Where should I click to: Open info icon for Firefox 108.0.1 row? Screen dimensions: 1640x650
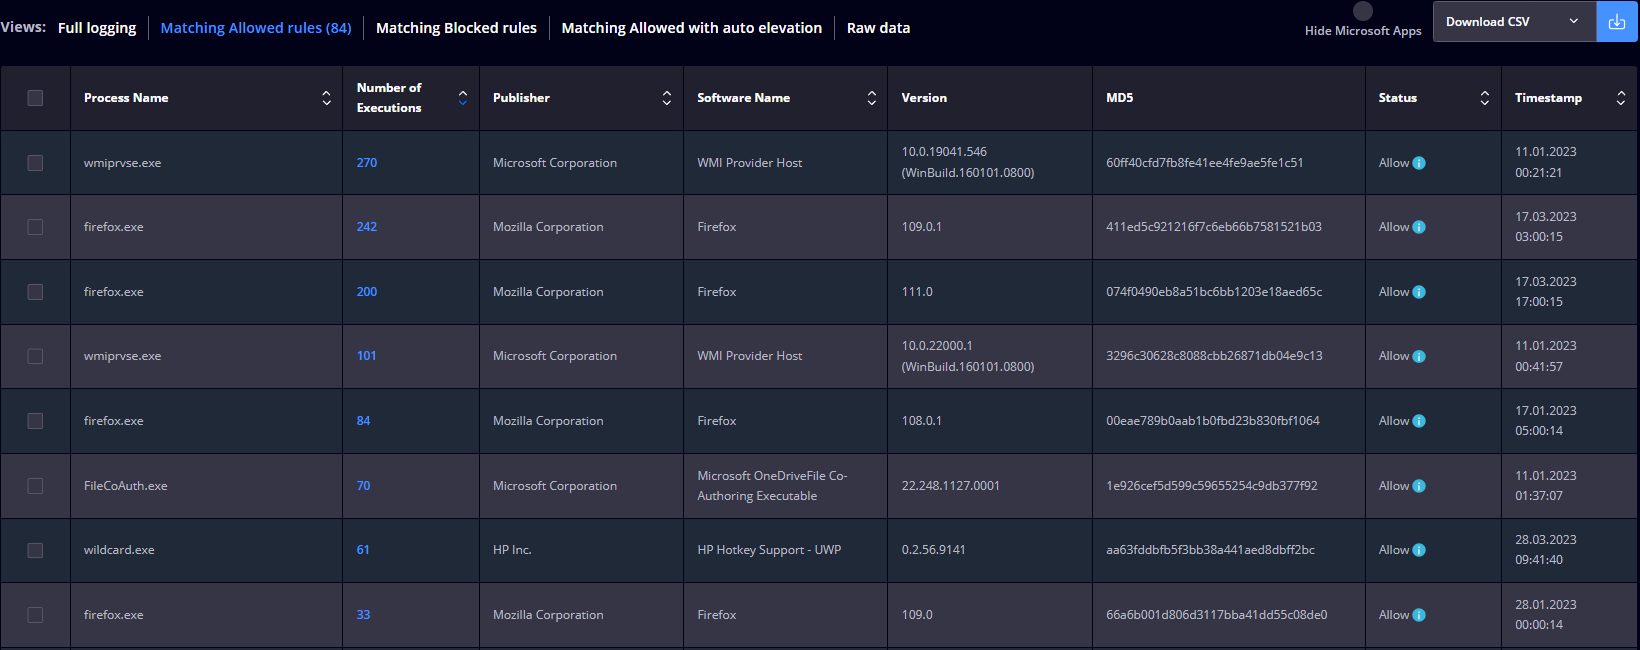[1419, 421]
